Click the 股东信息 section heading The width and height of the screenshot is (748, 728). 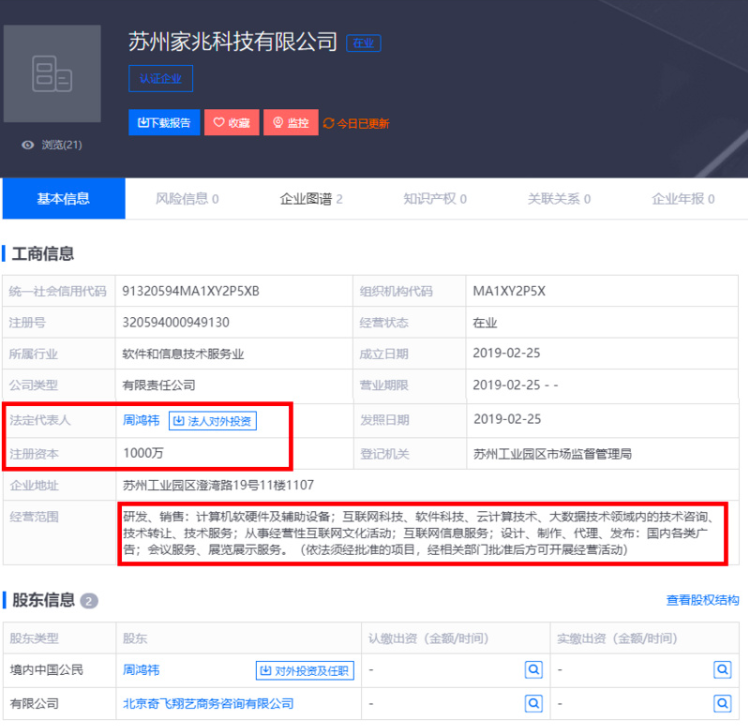tap(43, 600)
